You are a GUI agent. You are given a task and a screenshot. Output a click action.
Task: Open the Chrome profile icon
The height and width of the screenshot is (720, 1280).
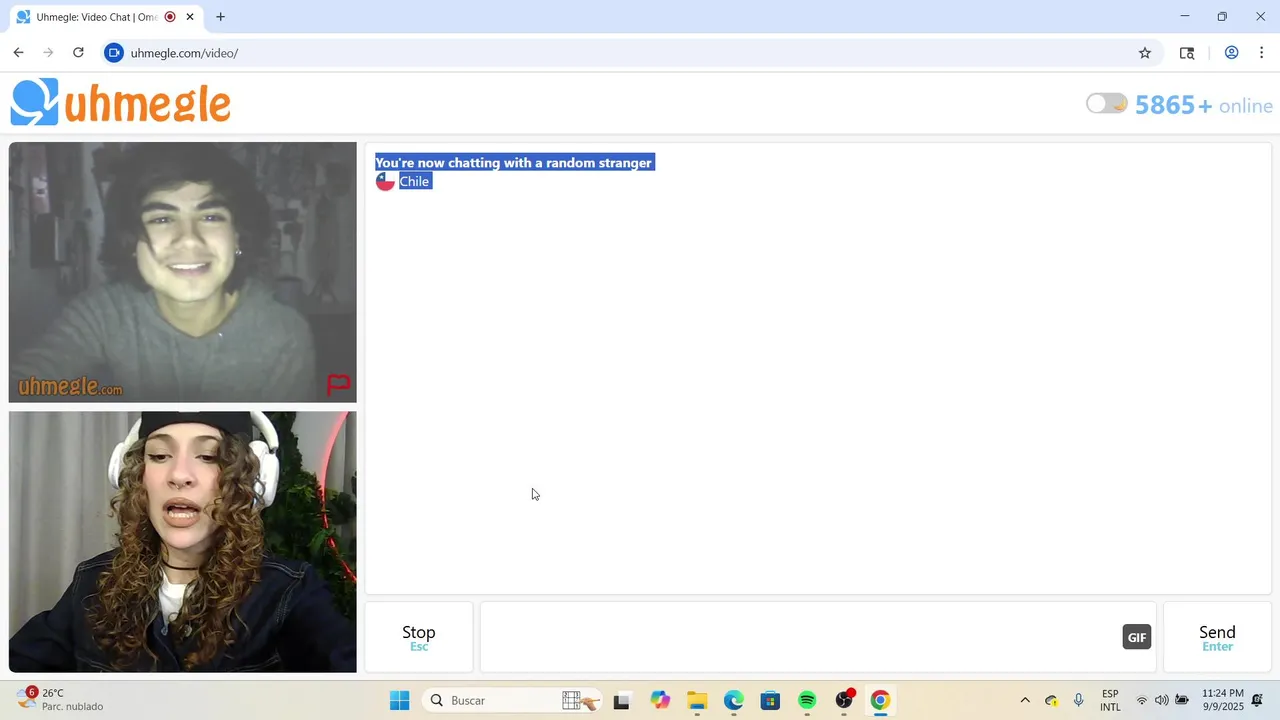coord(1232,53)
